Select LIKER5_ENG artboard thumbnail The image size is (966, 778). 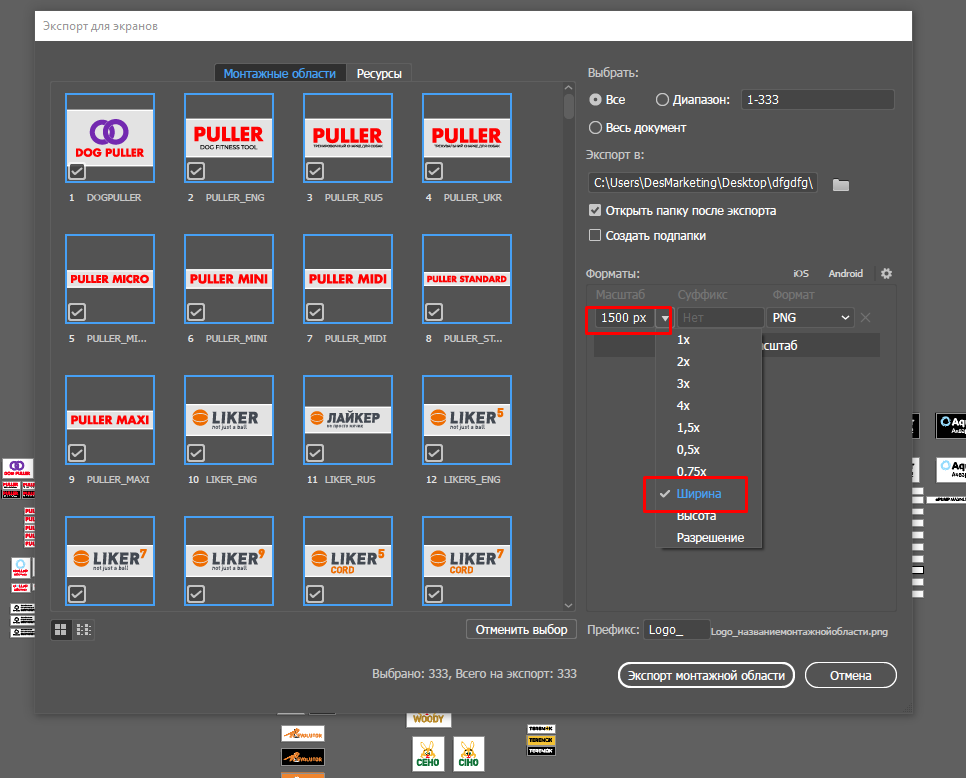pyautogui.click(x=466, y=419)
